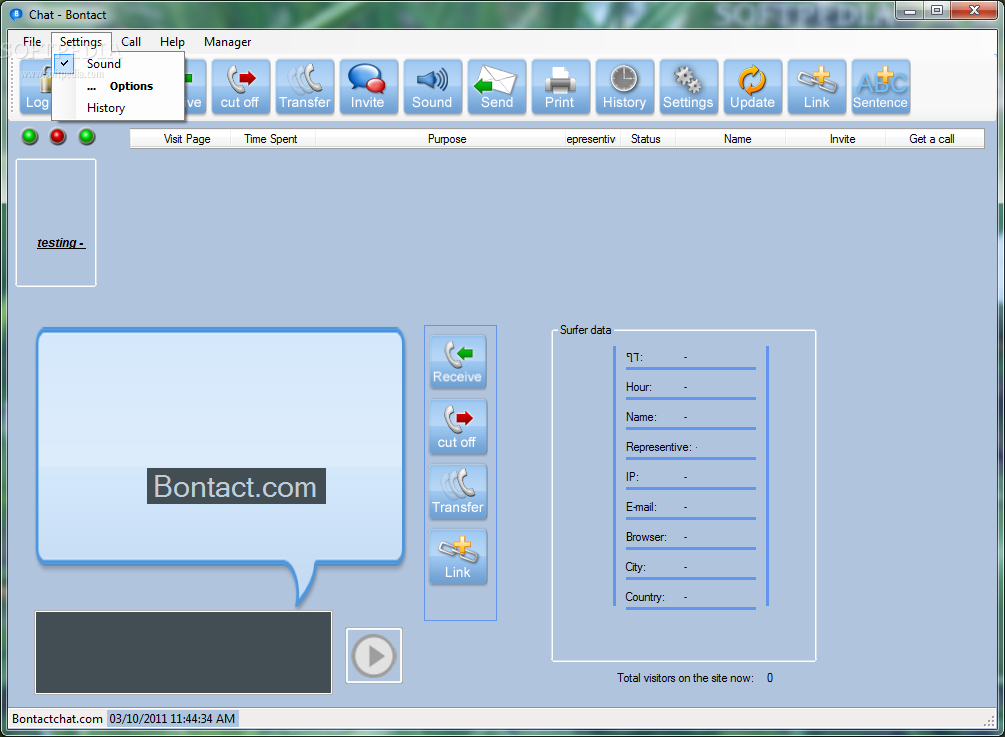Open the File menu
This screenshot has height=737, width=1005.
[31, 42]
